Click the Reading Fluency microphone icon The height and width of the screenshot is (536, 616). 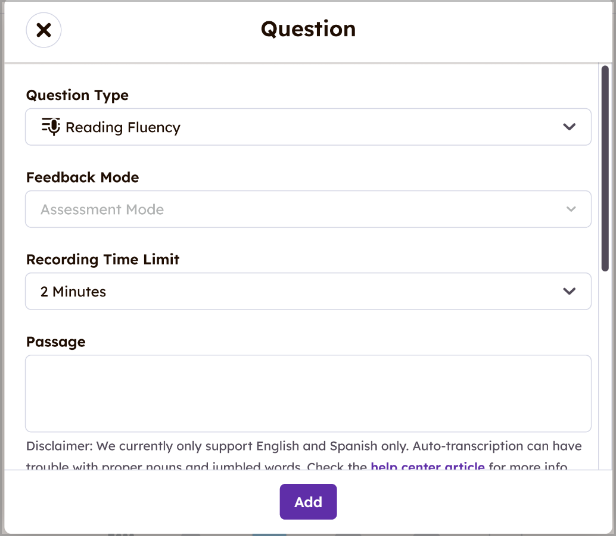pos(50,127)
